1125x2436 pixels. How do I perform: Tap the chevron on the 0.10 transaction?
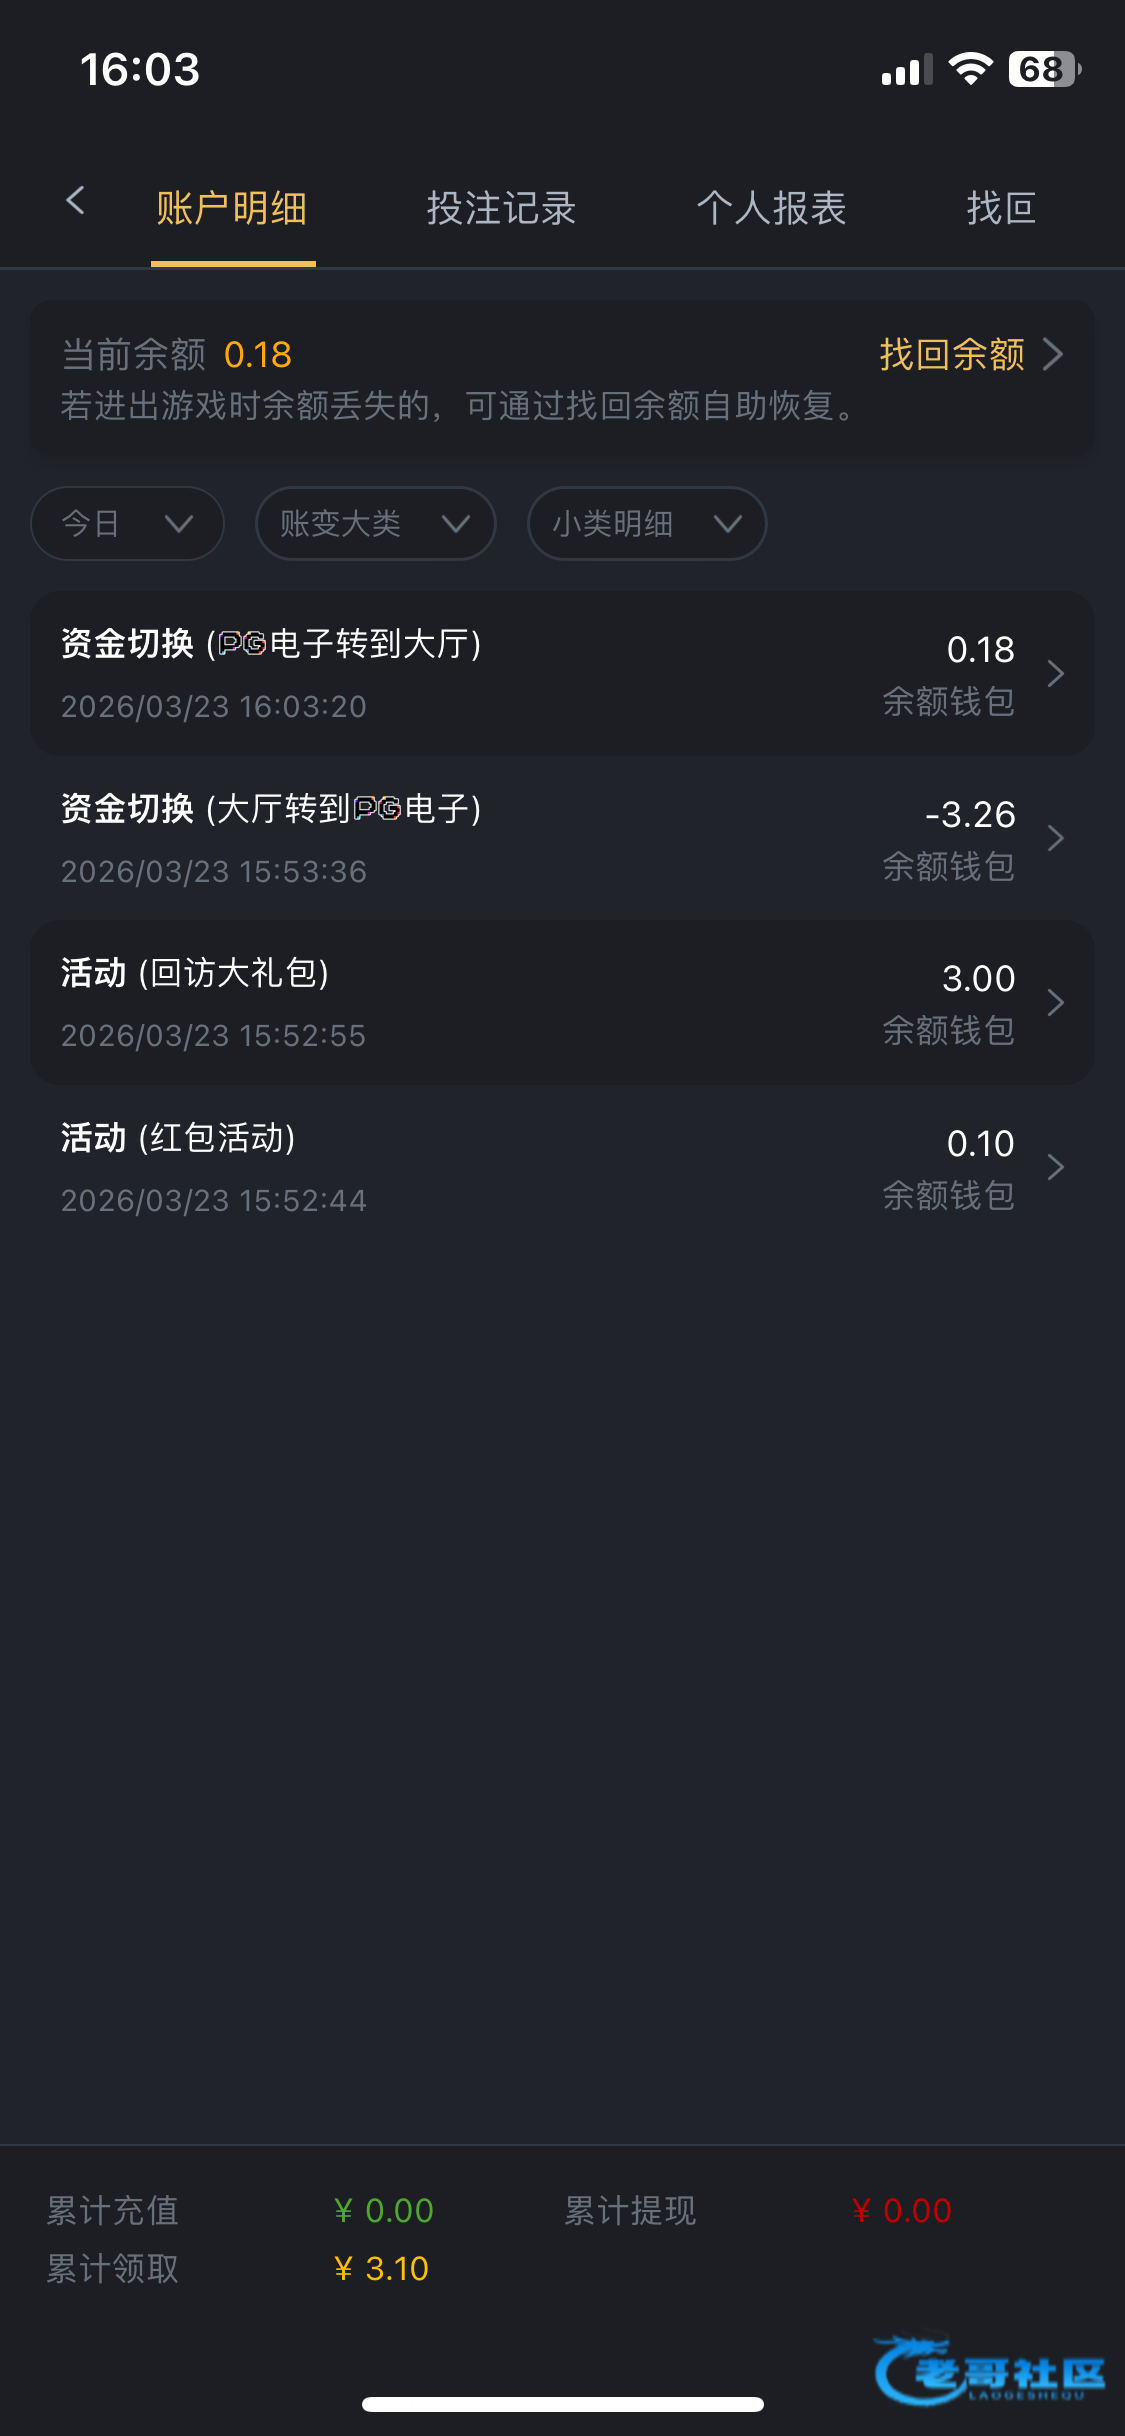(x=1055, y=1167)
